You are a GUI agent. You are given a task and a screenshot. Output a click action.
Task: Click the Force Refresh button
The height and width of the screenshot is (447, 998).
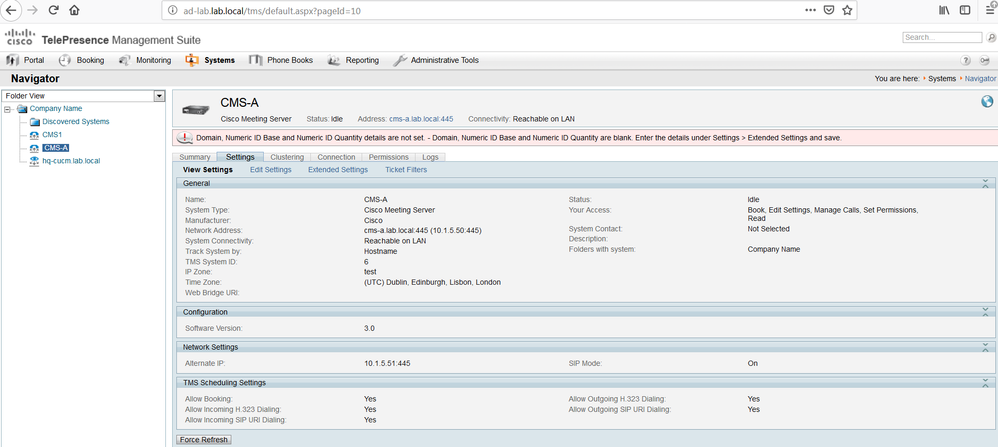click(204, 440)
